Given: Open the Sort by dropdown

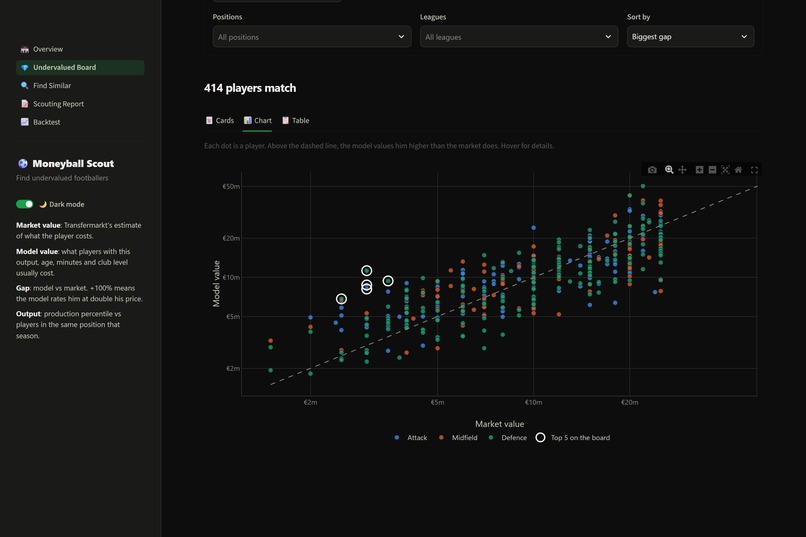Looking at the screenshot, I should pos(690,37).
